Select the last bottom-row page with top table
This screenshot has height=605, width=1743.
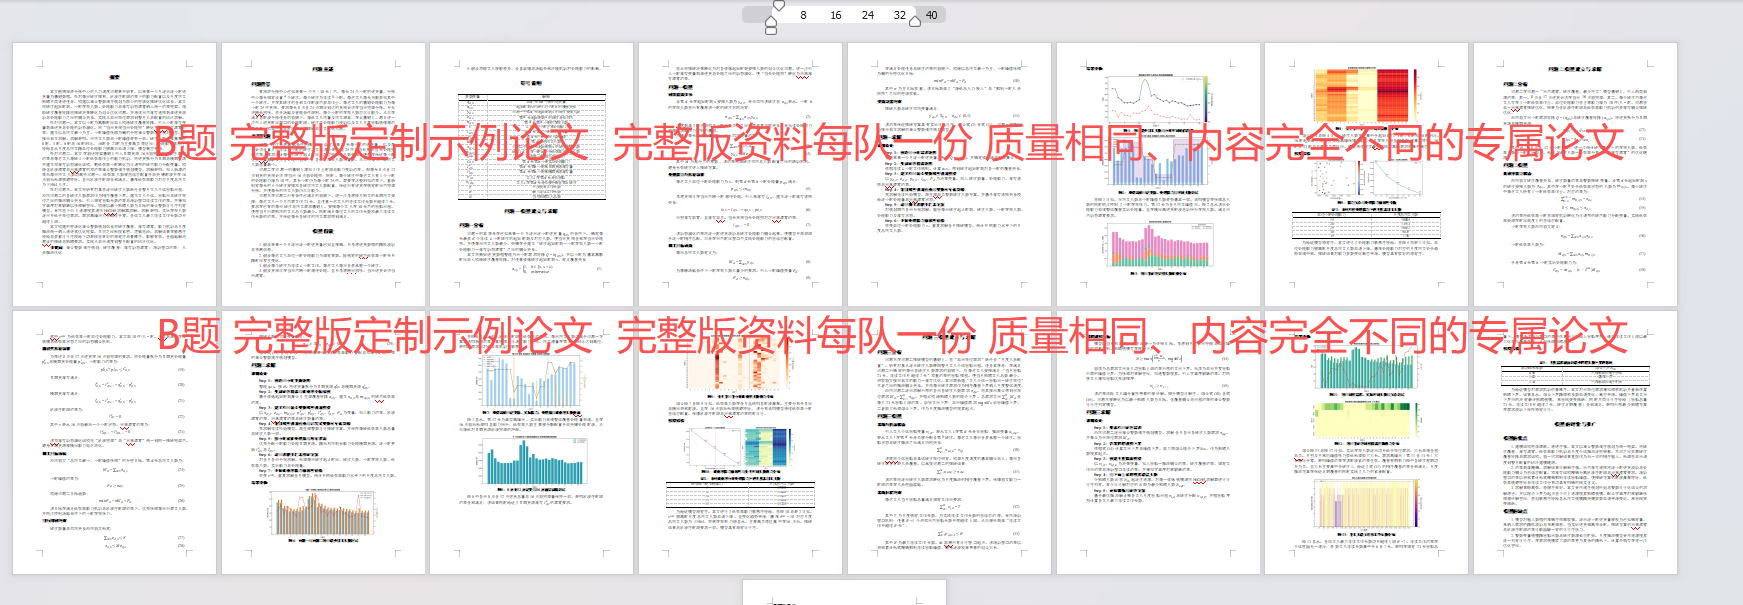click(1575, 442)
